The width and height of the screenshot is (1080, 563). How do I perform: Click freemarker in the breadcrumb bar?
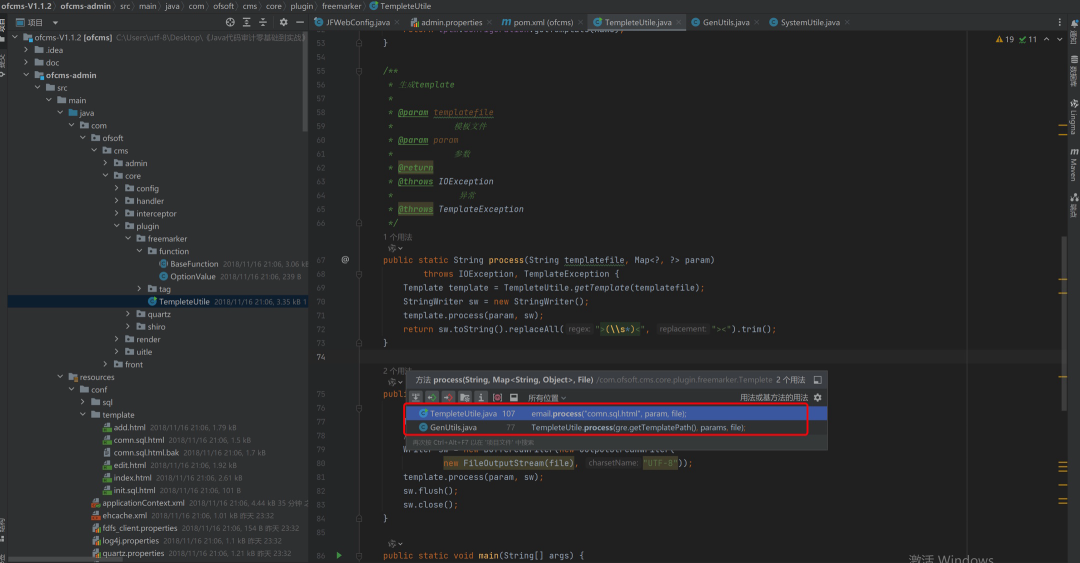(x=342, y=6)
